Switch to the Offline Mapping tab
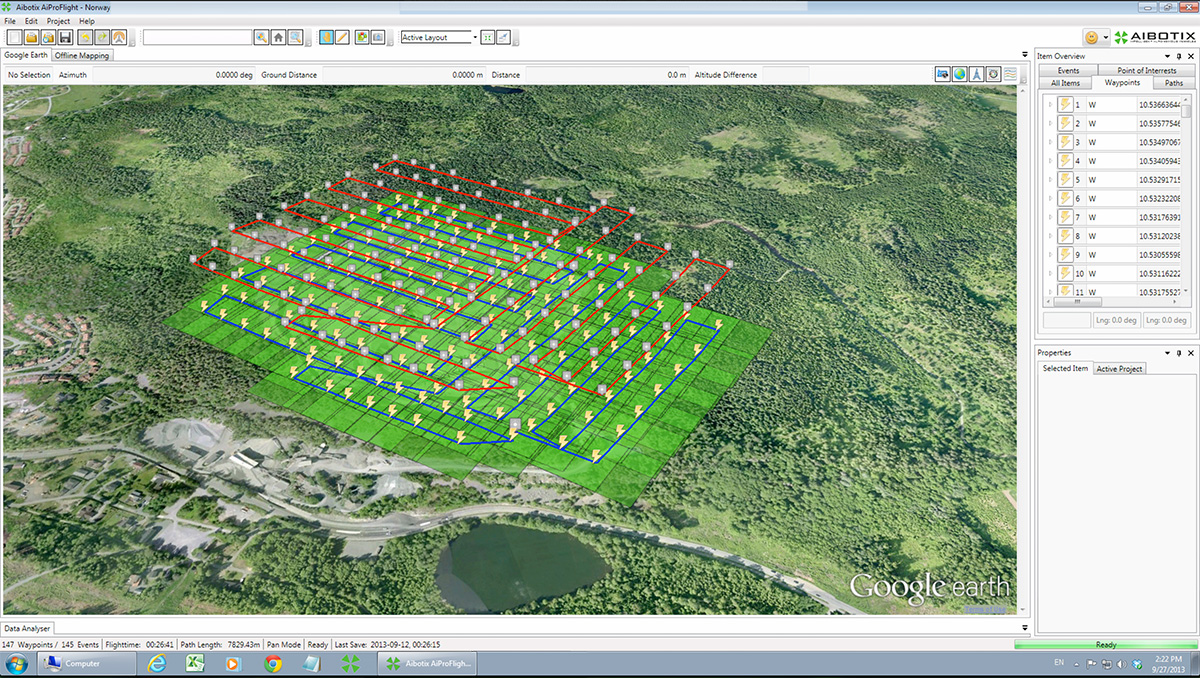This screenshot has width=1200, height=678. (x=82, y=56)
